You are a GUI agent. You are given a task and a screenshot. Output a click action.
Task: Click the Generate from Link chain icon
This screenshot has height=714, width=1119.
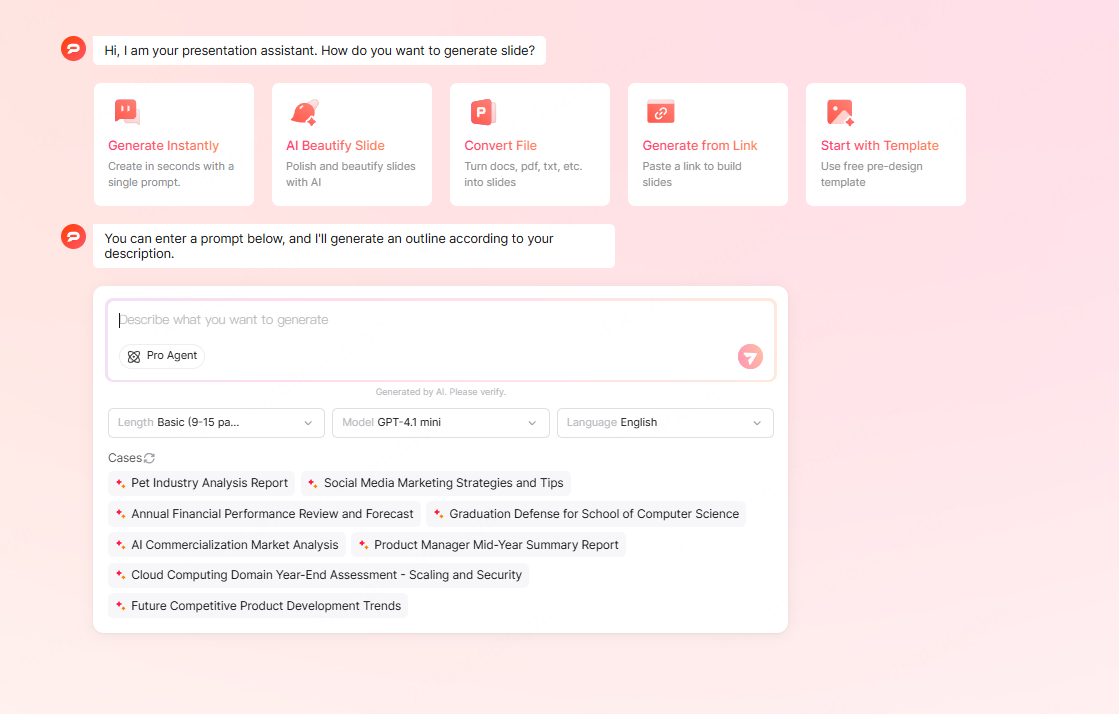pos(659,111)
